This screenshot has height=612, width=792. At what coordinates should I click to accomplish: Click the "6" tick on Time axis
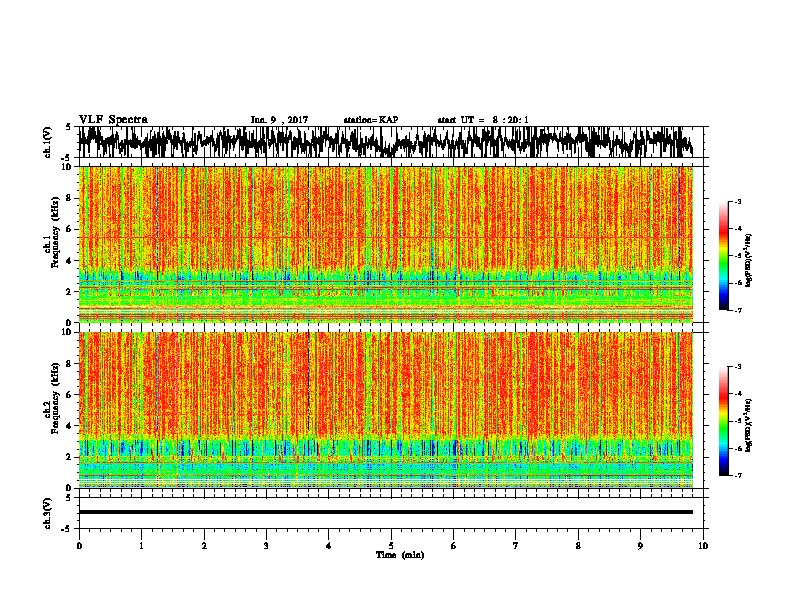[x=454, y=546]
